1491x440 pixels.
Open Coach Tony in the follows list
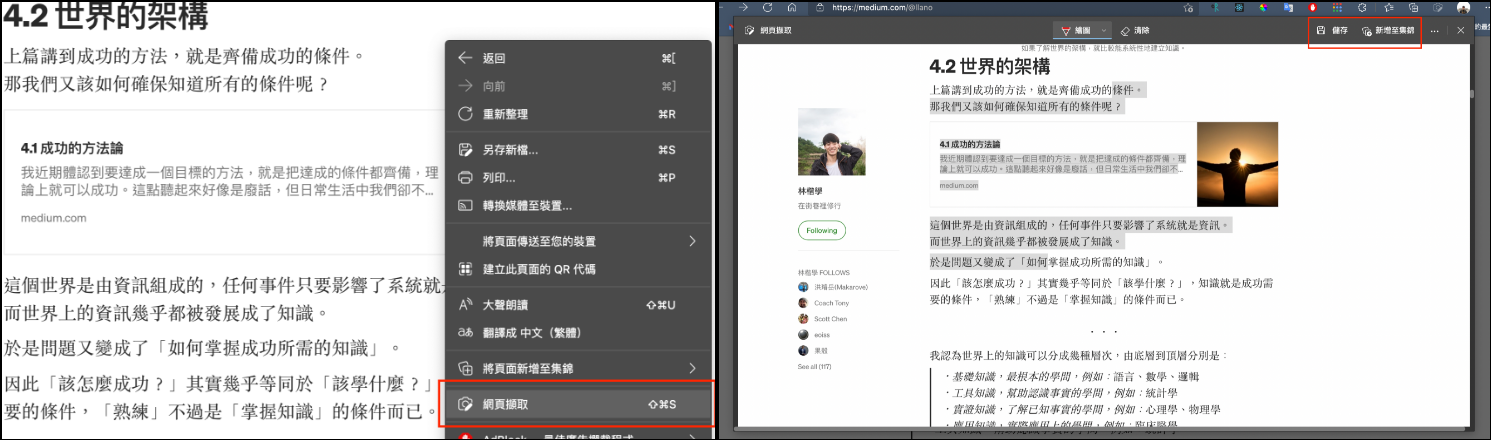[833, 303]
